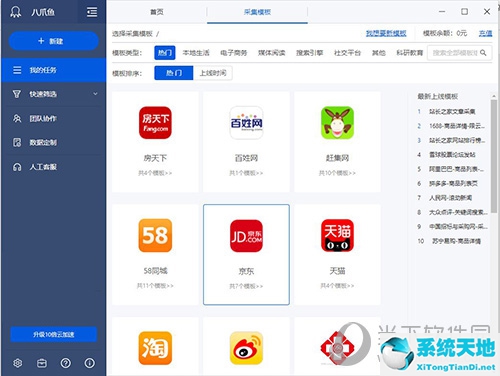The height and width of the screenshot is (376, 500).
Task: Open latest template 阿里巴巴-商品列表
Action: pyautogui.click(x=457, y=169)
